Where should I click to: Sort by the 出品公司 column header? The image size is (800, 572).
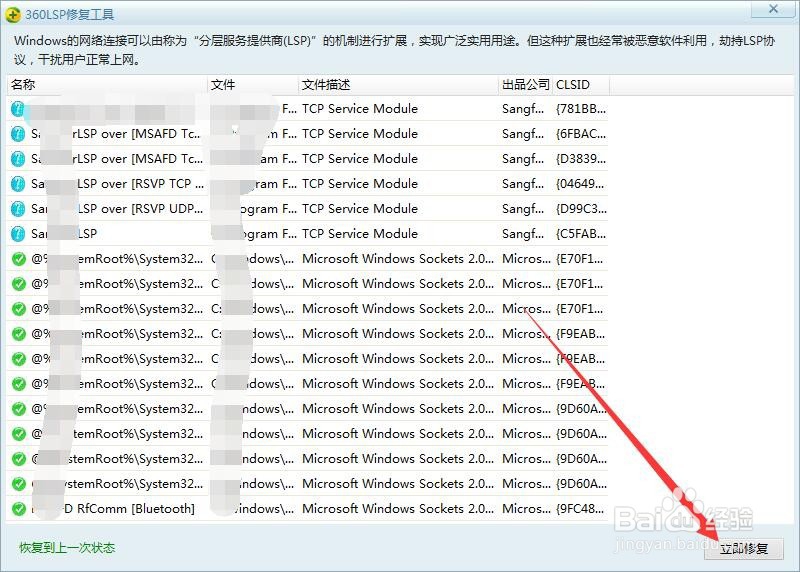[526, 85]
